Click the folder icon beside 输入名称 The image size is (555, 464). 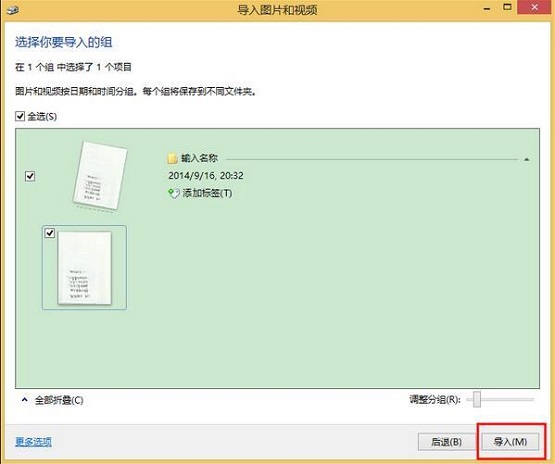tap(172, 159)
